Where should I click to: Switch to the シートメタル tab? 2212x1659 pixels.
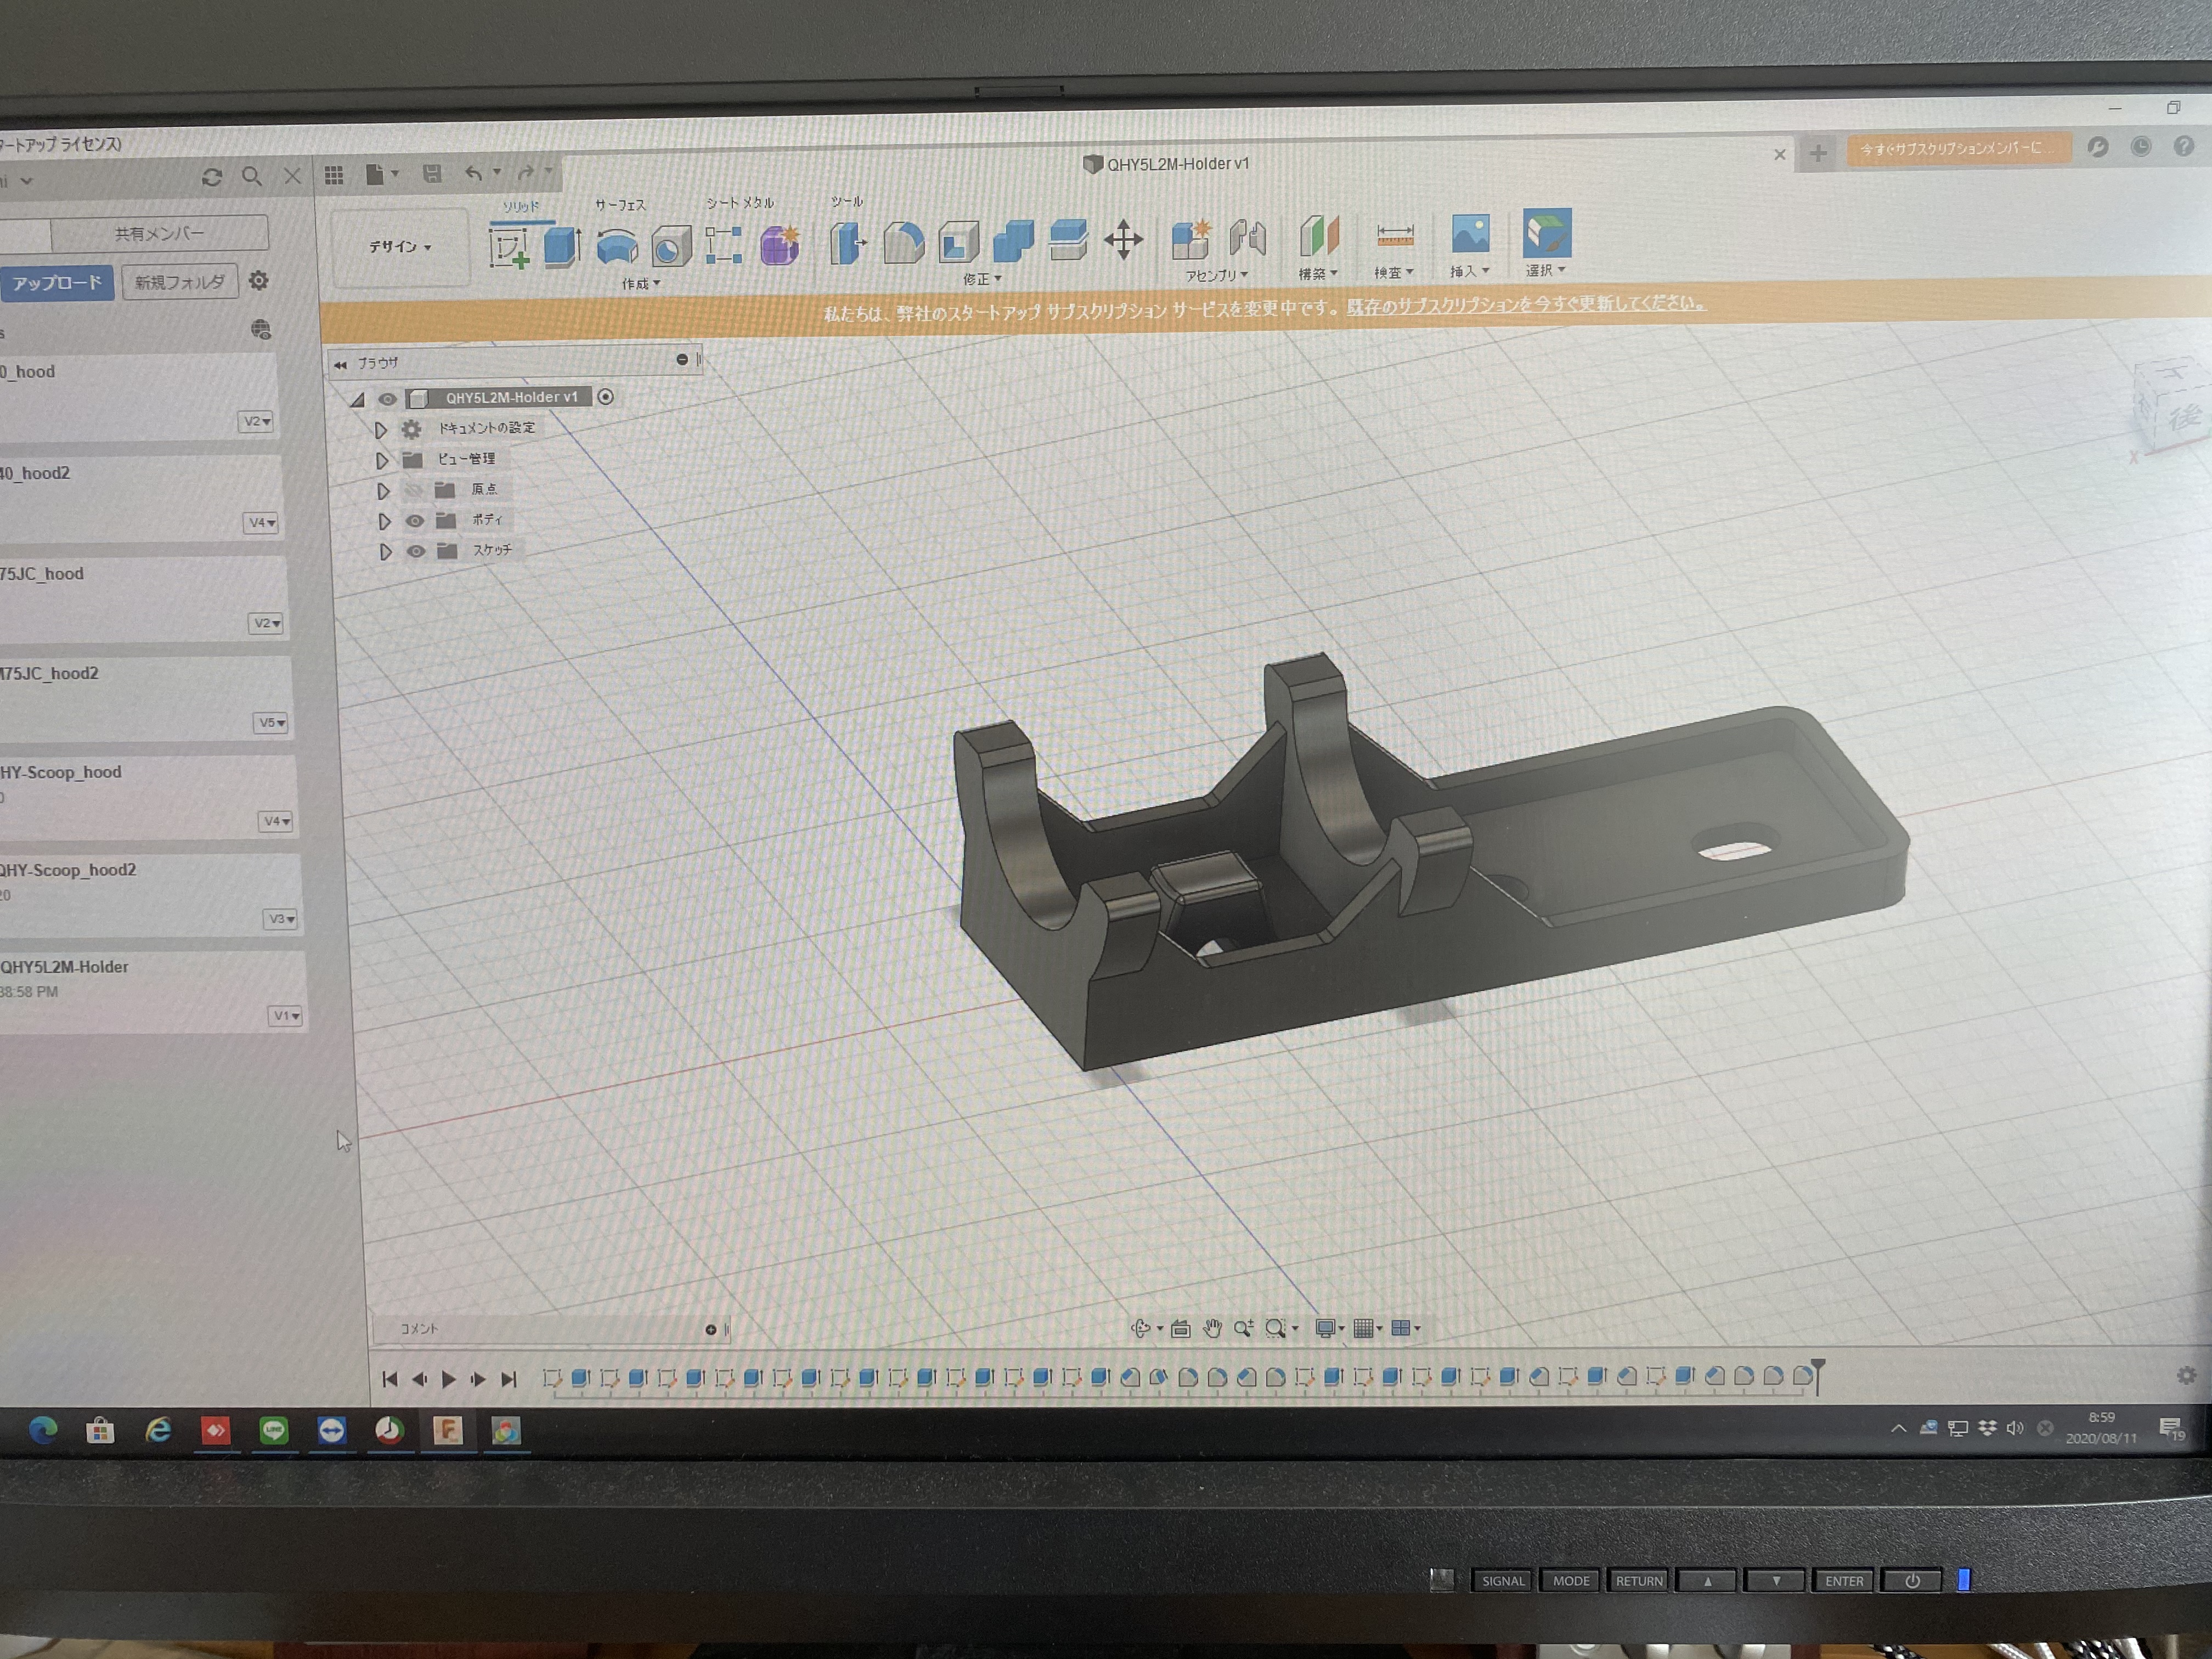coord(739,203)
